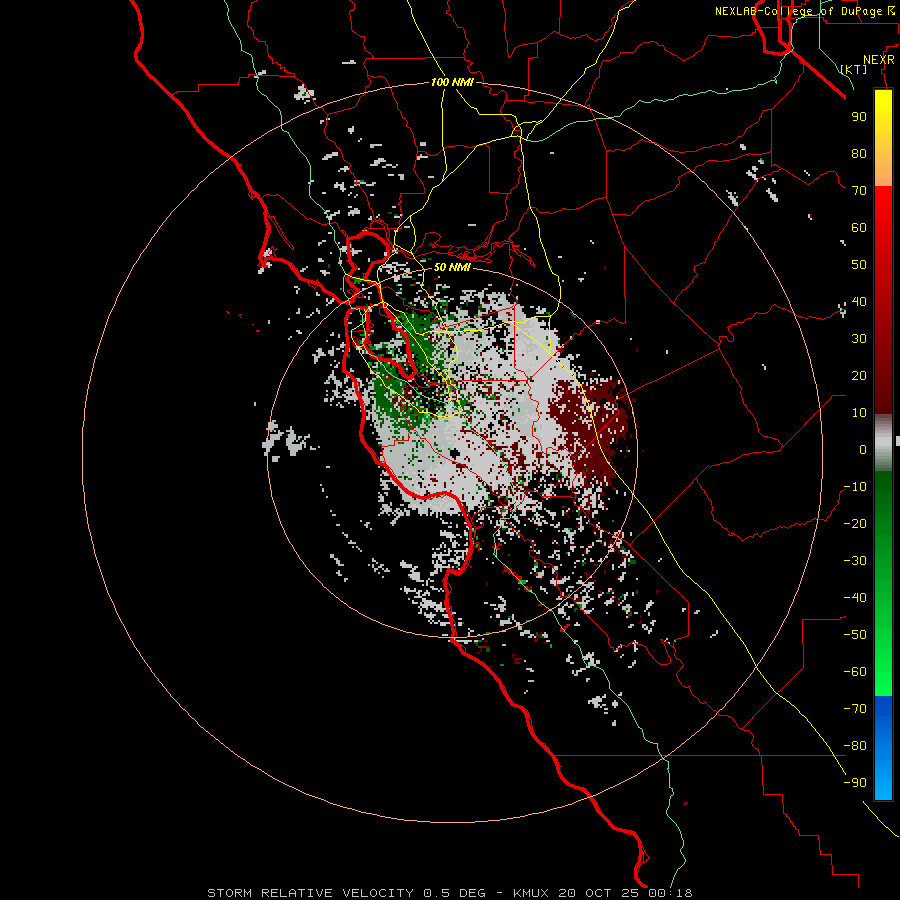Click the 100 NMI range ring label
900x900 pixels.
coord(452,82)
